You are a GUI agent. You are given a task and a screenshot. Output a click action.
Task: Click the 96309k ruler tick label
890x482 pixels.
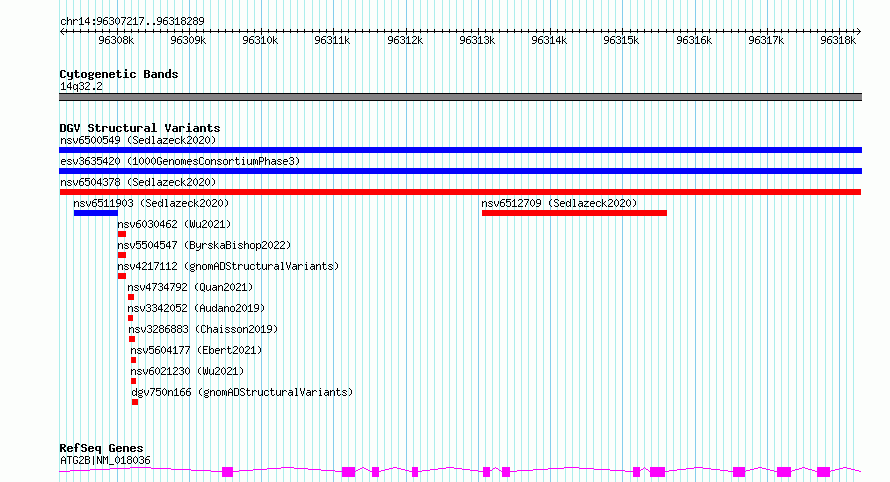[x=188, y=40]
